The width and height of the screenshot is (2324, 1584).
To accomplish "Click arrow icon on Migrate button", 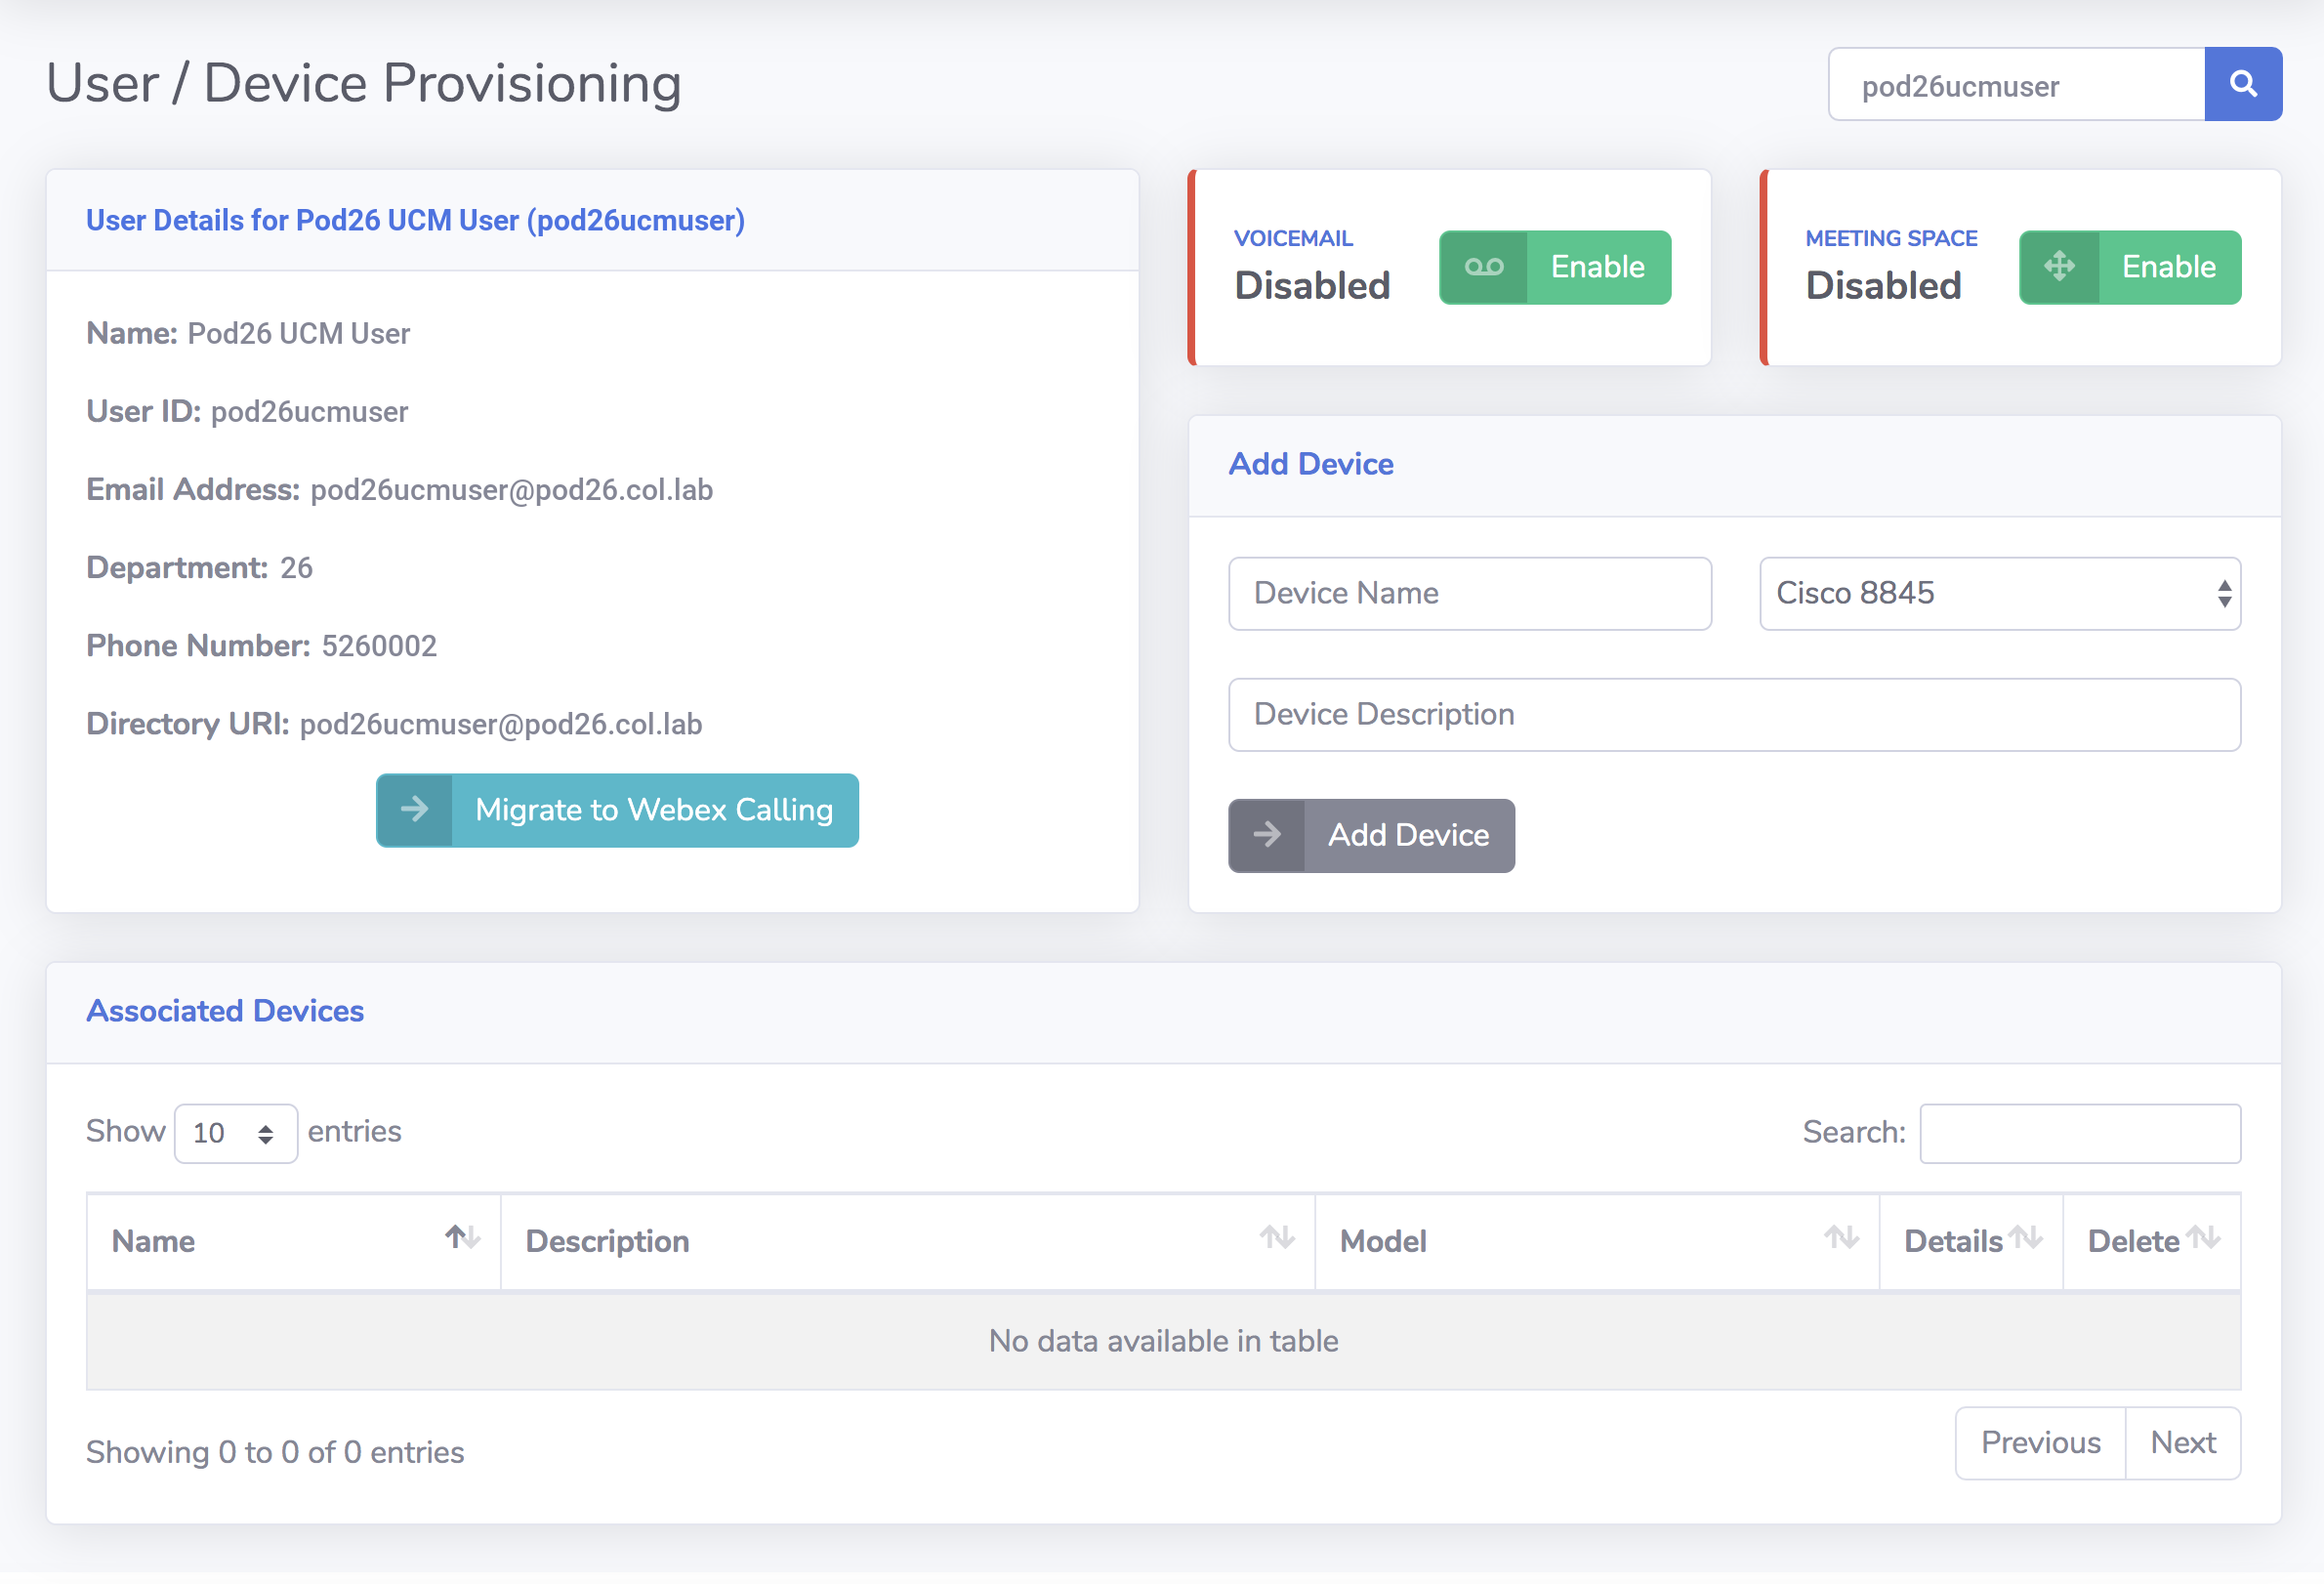I will pos(414,809).
